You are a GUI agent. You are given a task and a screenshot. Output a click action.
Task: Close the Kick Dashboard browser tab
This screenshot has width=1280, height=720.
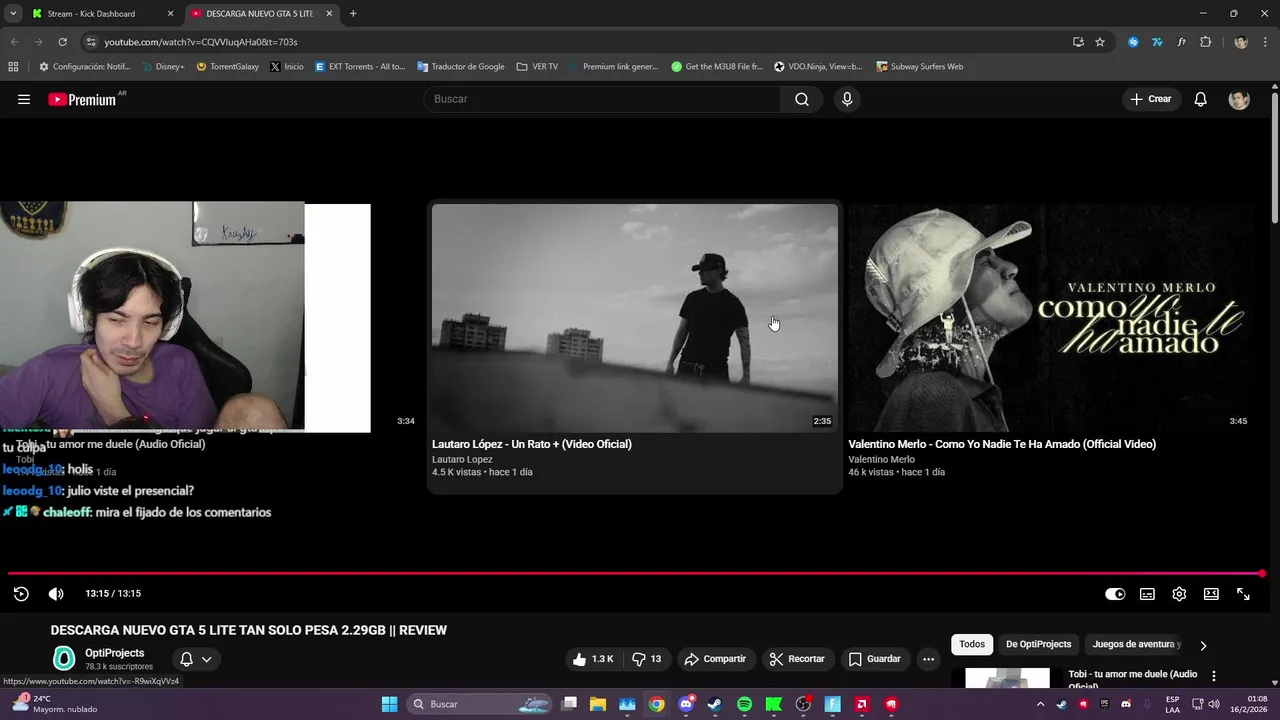tap(170, 14)
